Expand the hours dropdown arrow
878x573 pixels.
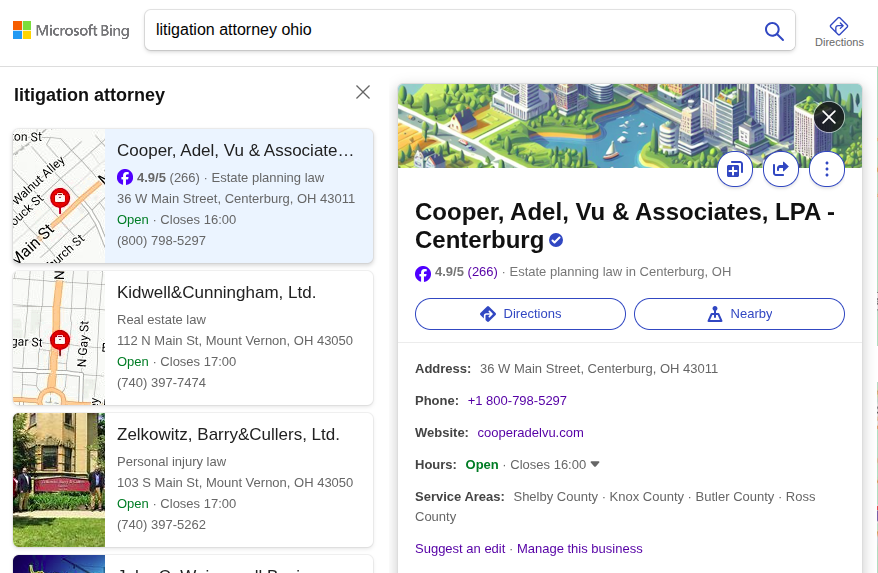(595, 464)
